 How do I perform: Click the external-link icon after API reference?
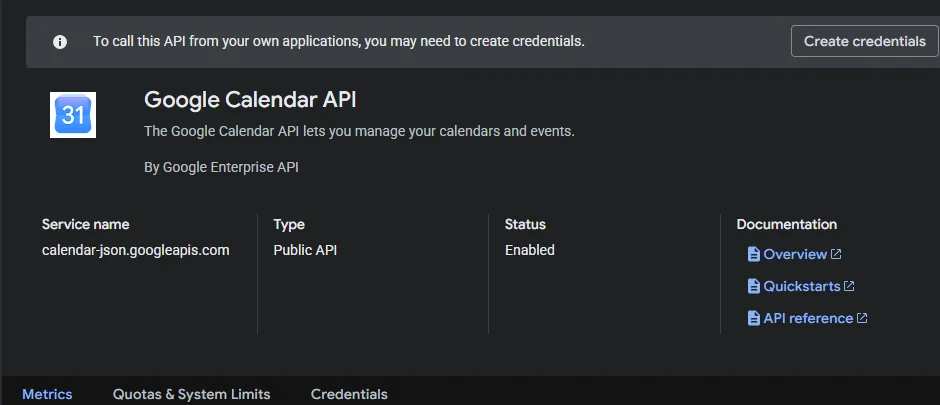click(x=862, y=318)
